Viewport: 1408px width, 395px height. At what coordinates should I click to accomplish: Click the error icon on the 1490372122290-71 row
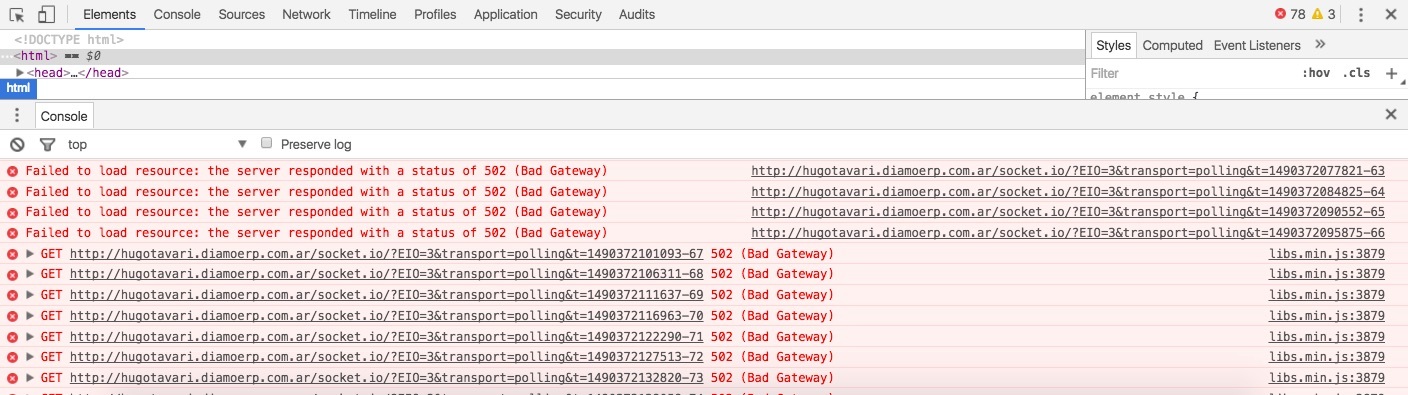point(12,337)
